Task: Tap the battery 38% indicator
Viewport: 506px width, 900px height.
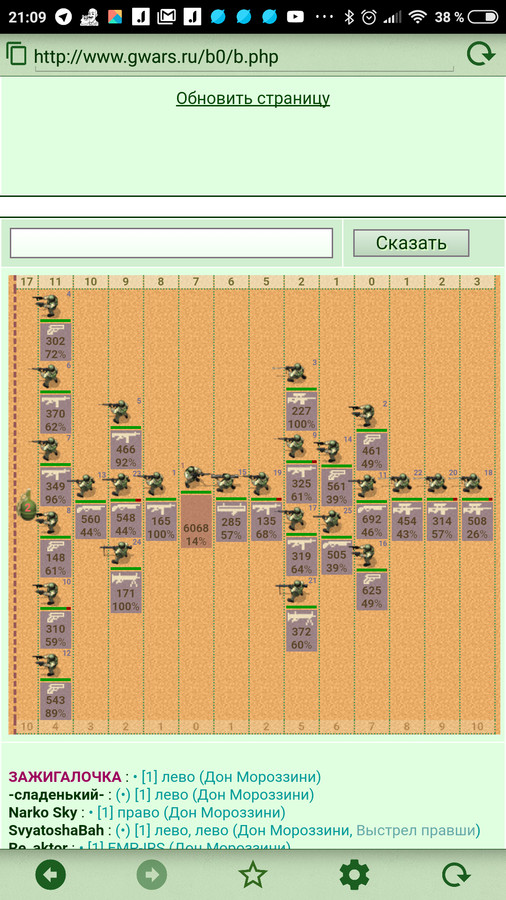Action: coord(468,17)
